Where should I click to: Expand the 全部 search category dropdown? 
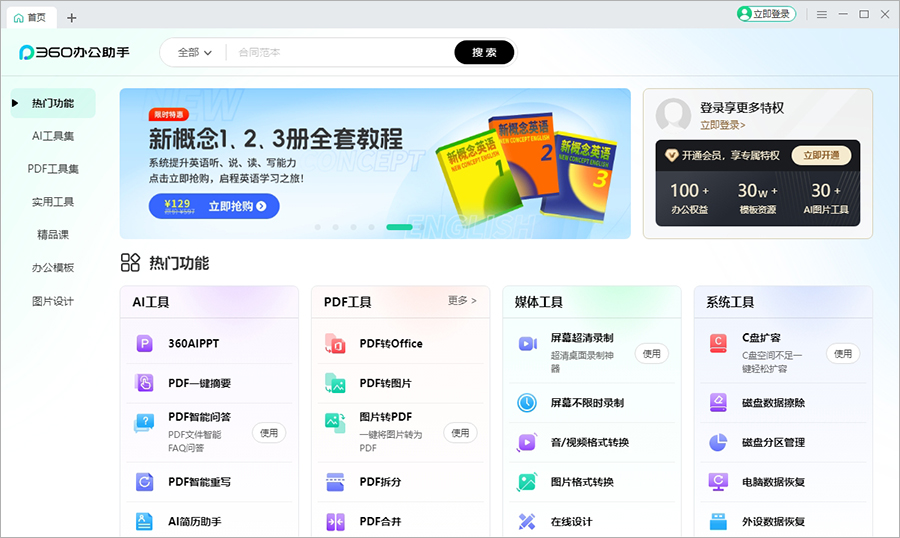194,53
